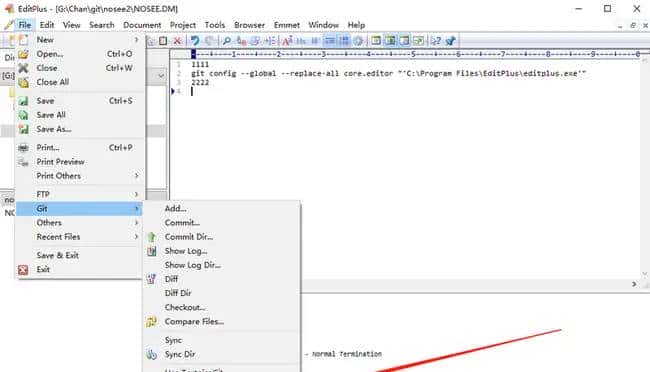This screenshot has width=650, height=372.
Task: Choose Print... in the File menu
Action: pyautogui.click(x=79, y=148)
